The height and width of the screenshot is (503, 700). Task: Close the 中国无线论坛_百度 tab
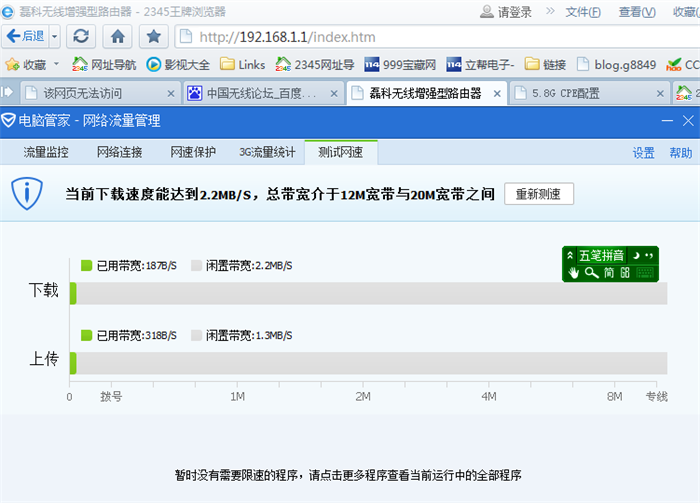coord(334,94)
